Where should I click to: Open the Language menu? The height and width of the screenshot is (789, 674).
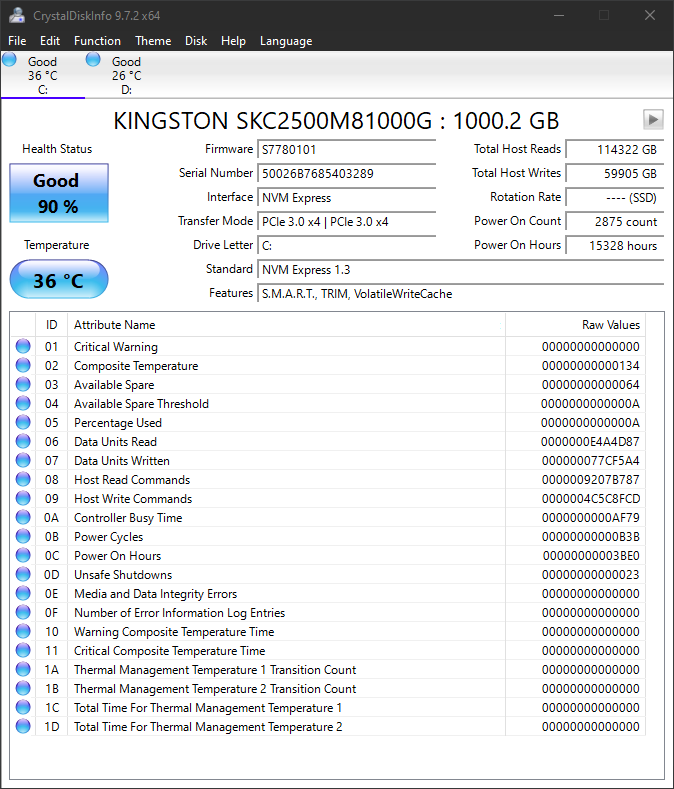[x=286, y=41]
